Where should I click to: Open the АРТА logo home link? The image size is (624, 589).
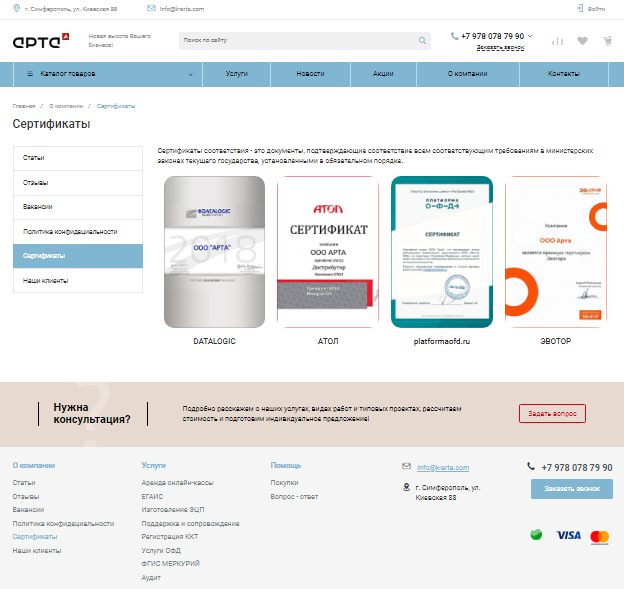tap(41, 41)
